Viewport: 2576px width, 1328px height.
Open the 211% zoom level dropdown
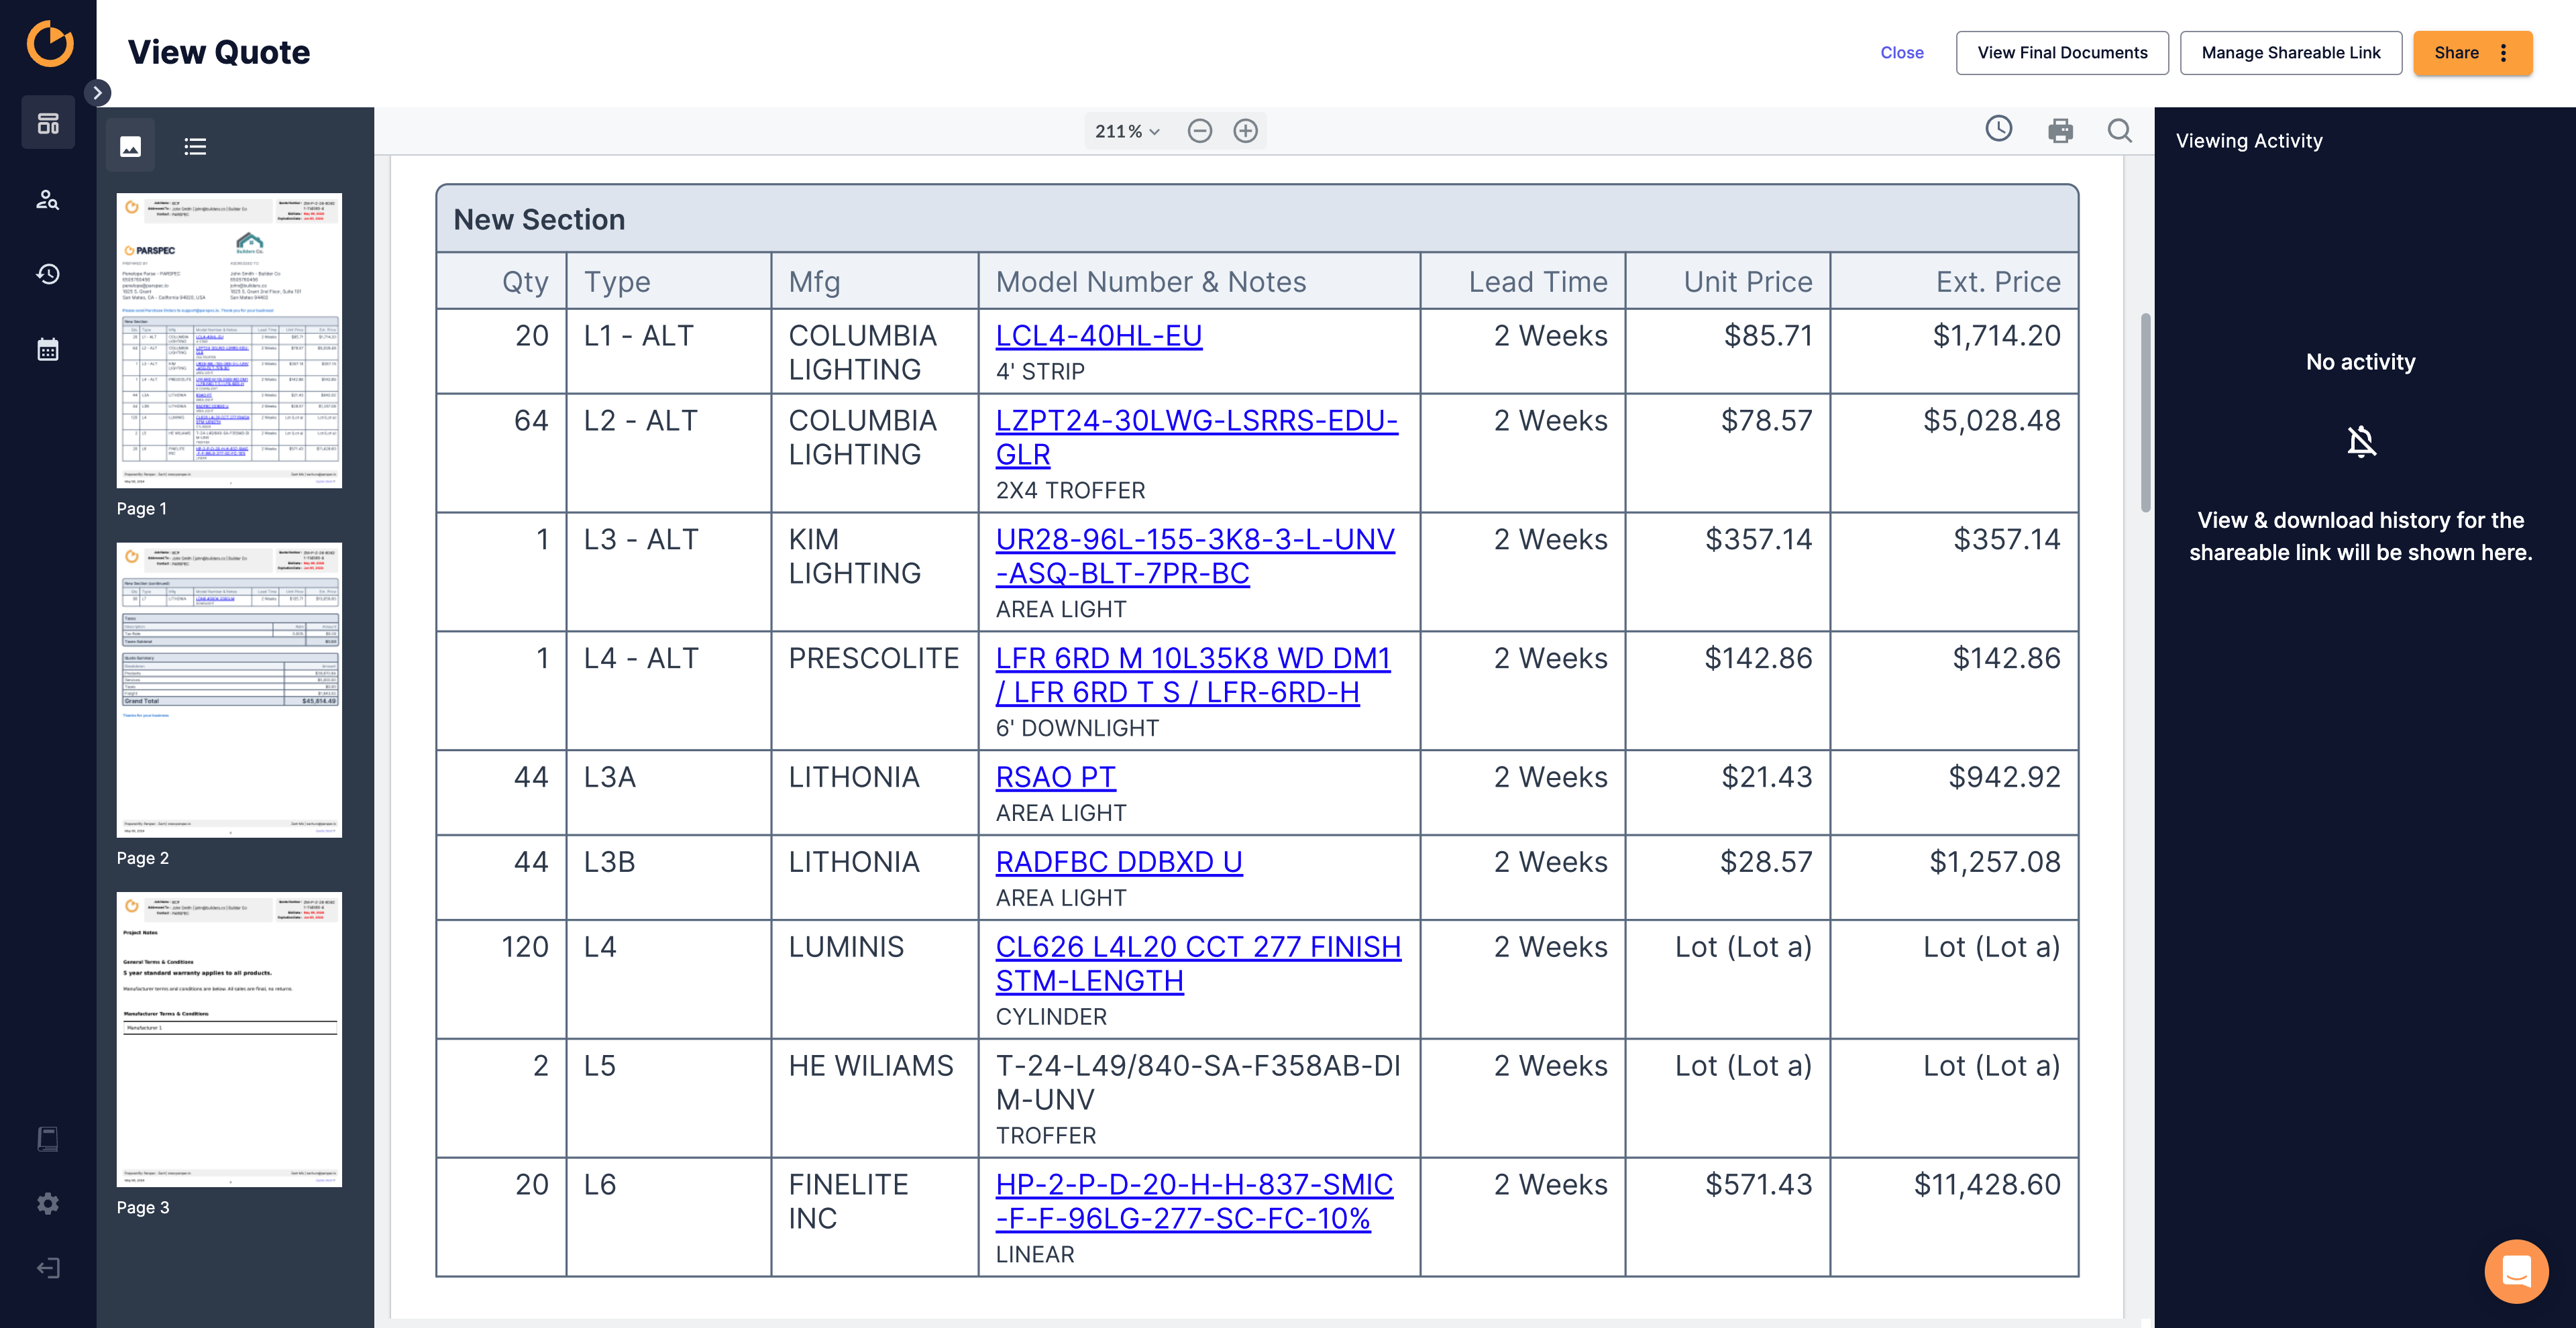(x=1126, y=131)
